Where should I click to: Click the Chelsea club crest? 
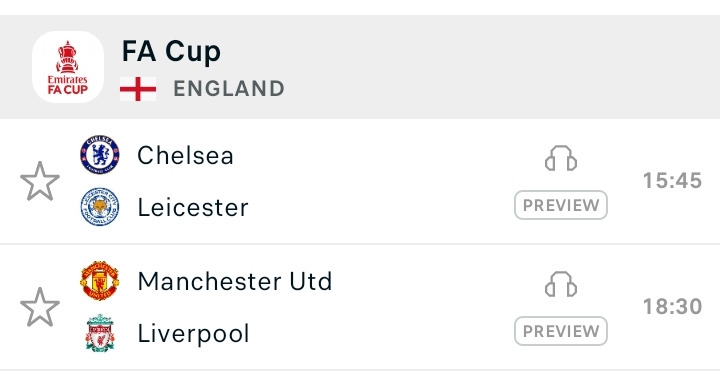click(100, 155)
